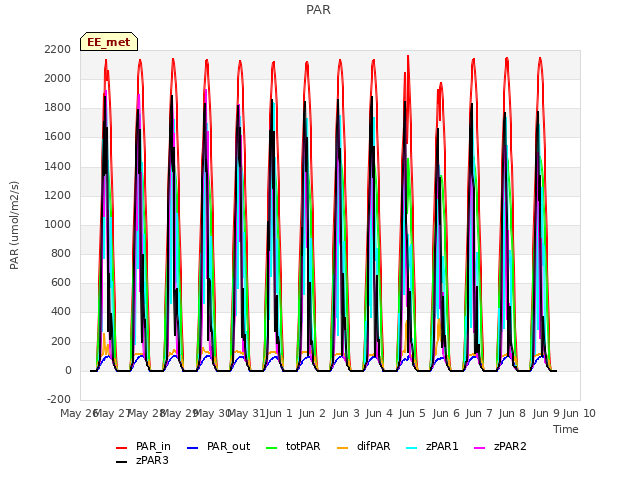Image resolution: width=640 pixels, height=480 pixels.
Task: Click the 400 y-axis tick label
Action: (x=61, y=311)
